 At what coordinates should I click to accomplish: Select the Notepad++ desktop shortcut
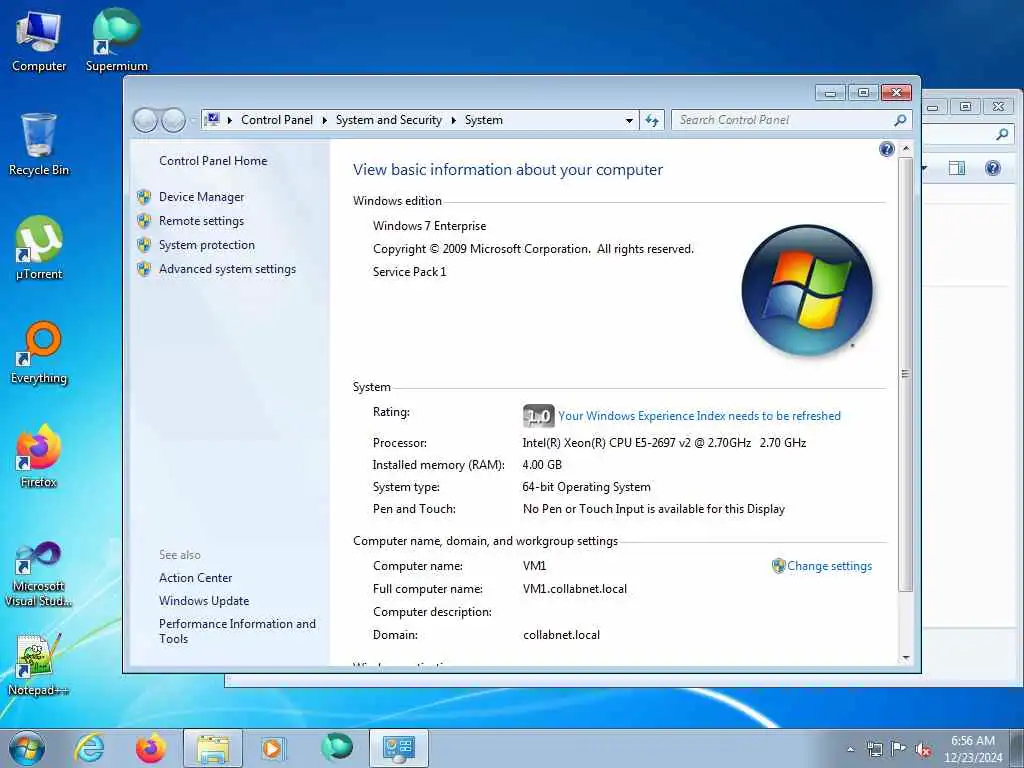[39, 665]
